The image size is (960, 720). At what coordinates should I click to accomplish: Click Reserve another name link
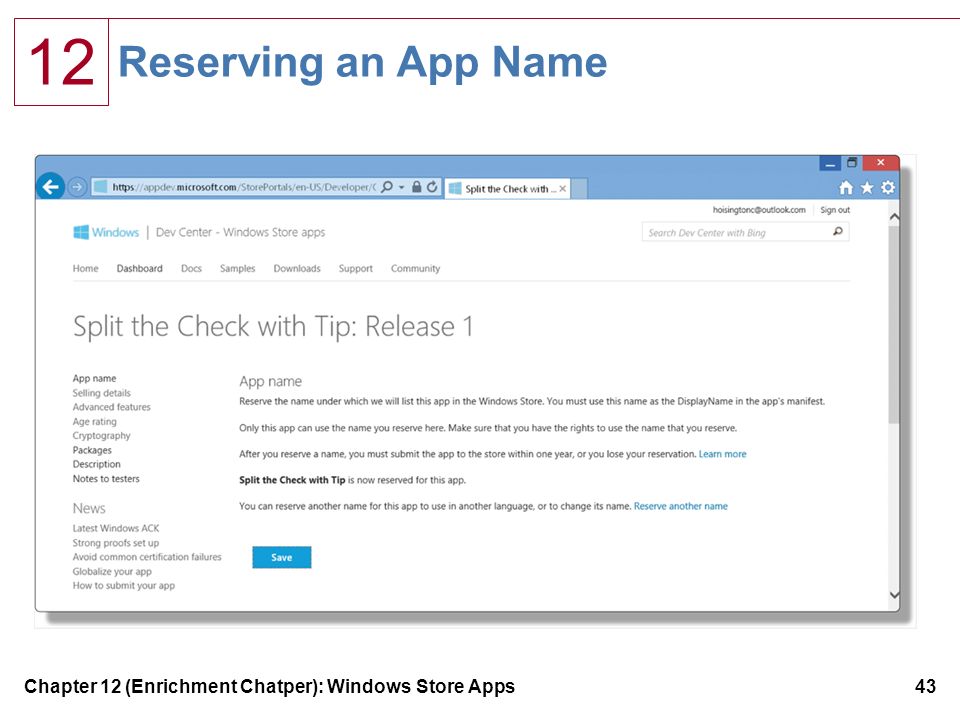click(x=681, y=506)
